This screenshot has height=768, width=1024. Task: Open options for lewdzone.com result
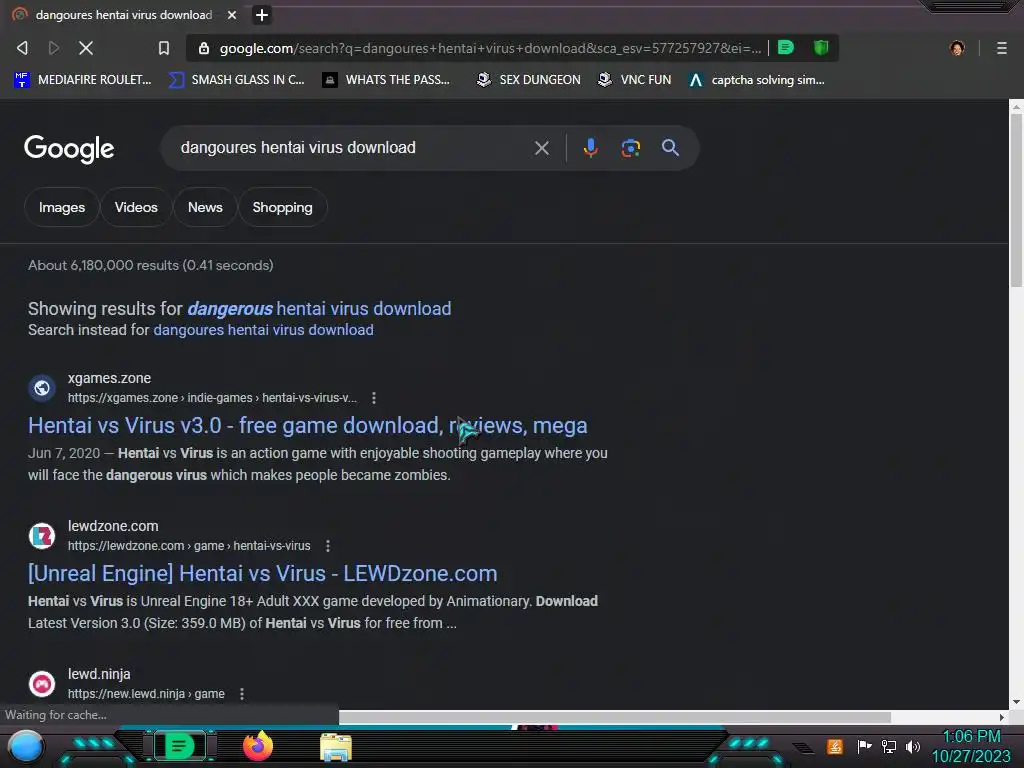coord(328,545)
